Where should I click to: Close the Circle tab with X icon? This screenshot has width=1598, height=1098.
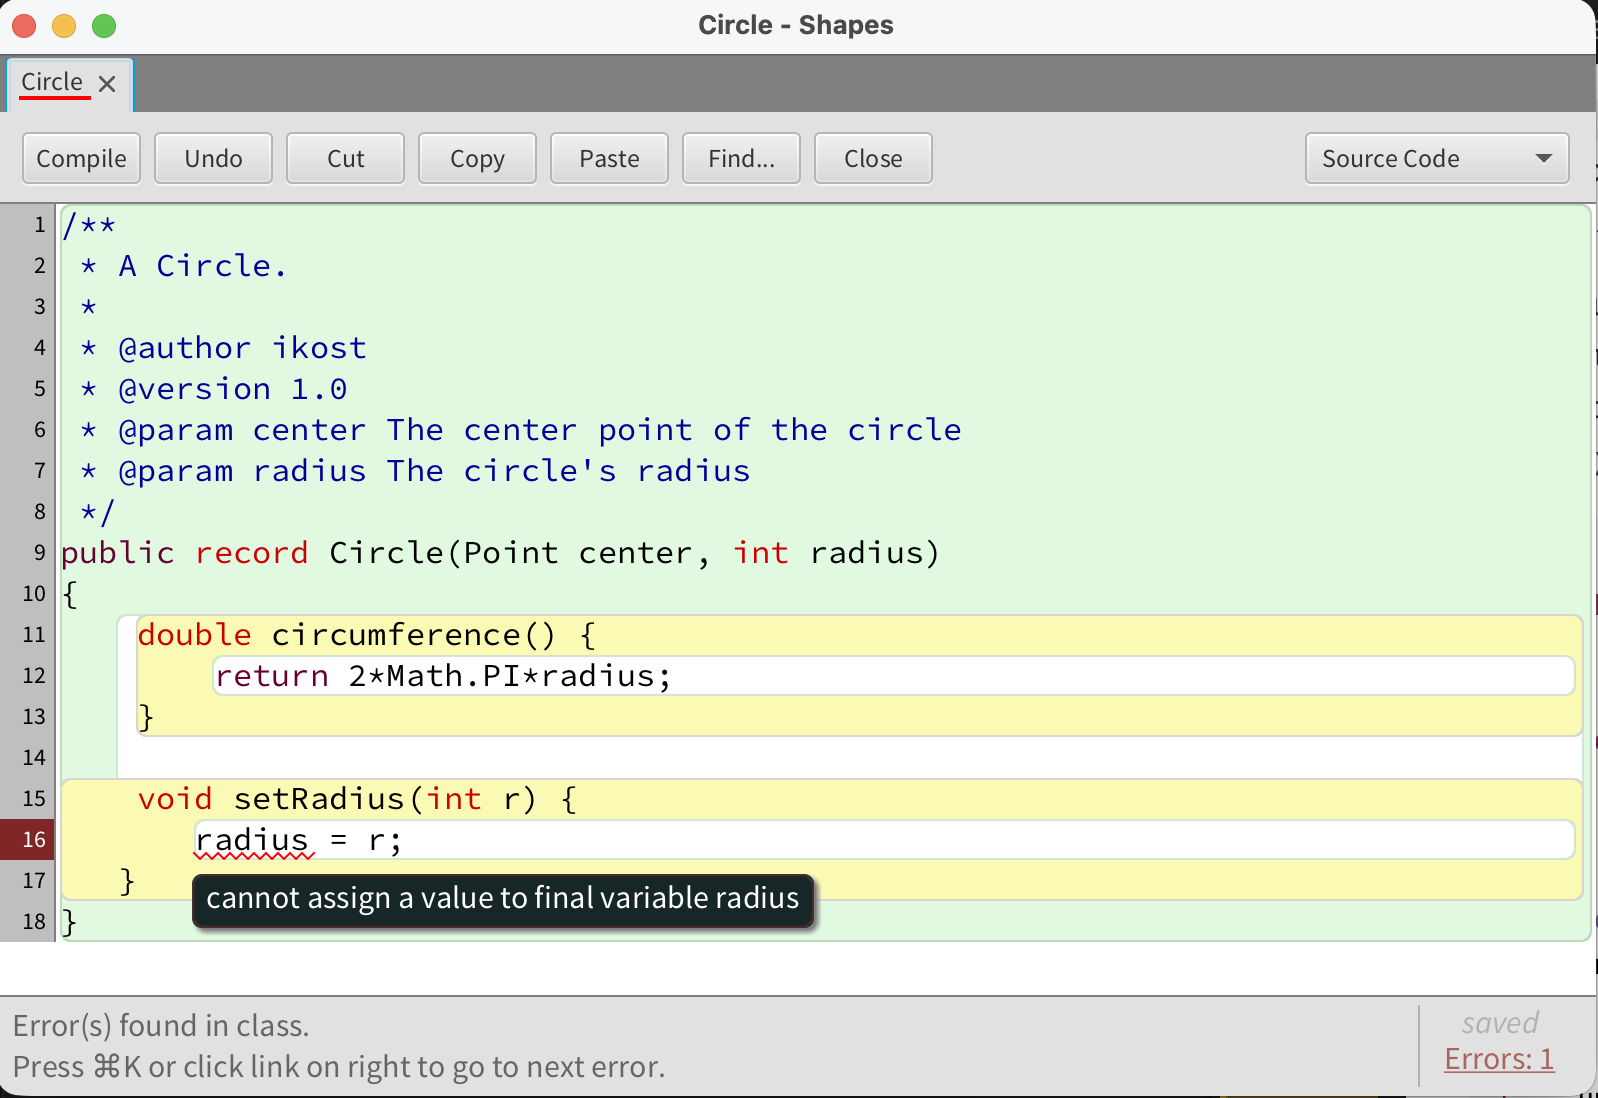tap(107, 84)
